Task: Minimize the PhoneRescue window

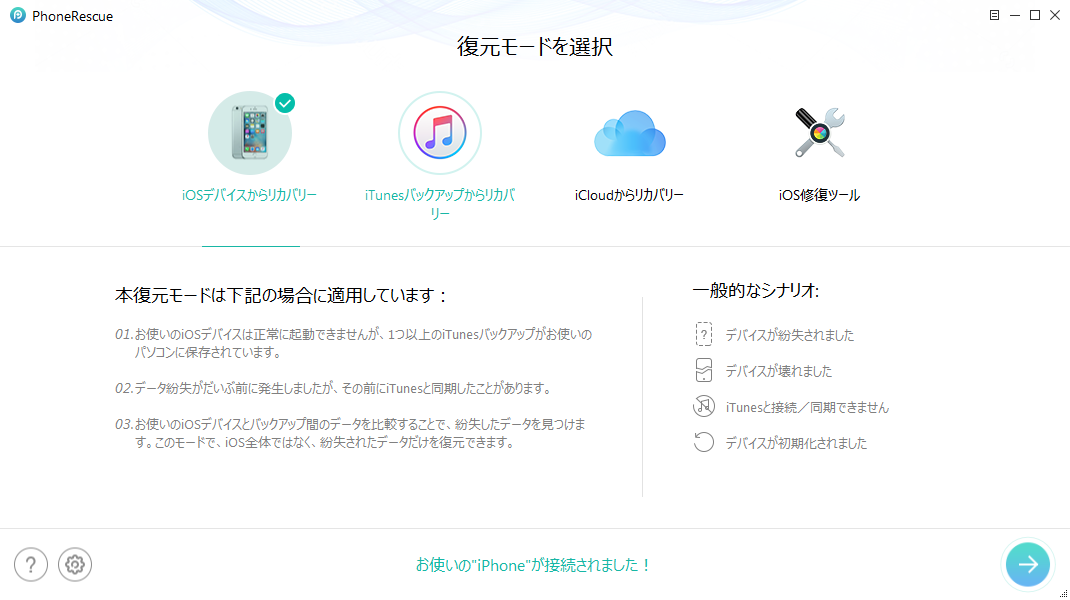Action: coord(1015,15)
